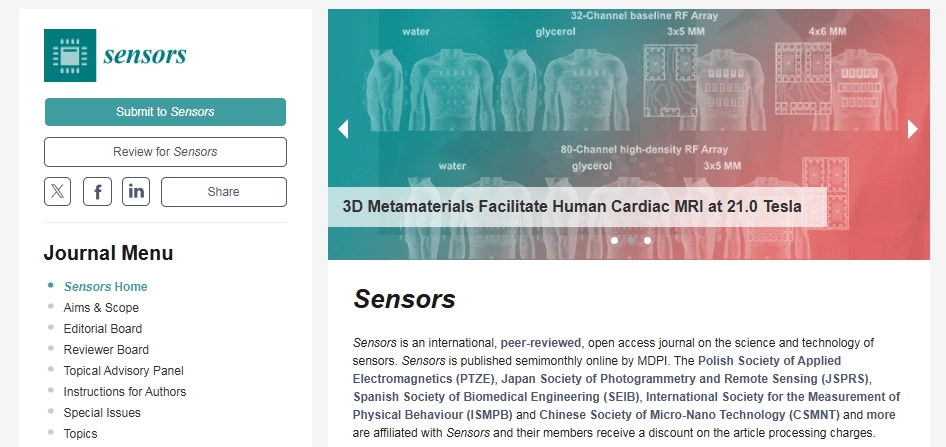Open Special Issues menu item
Viewport: 946px width, 447px height.
pos(102,413)
